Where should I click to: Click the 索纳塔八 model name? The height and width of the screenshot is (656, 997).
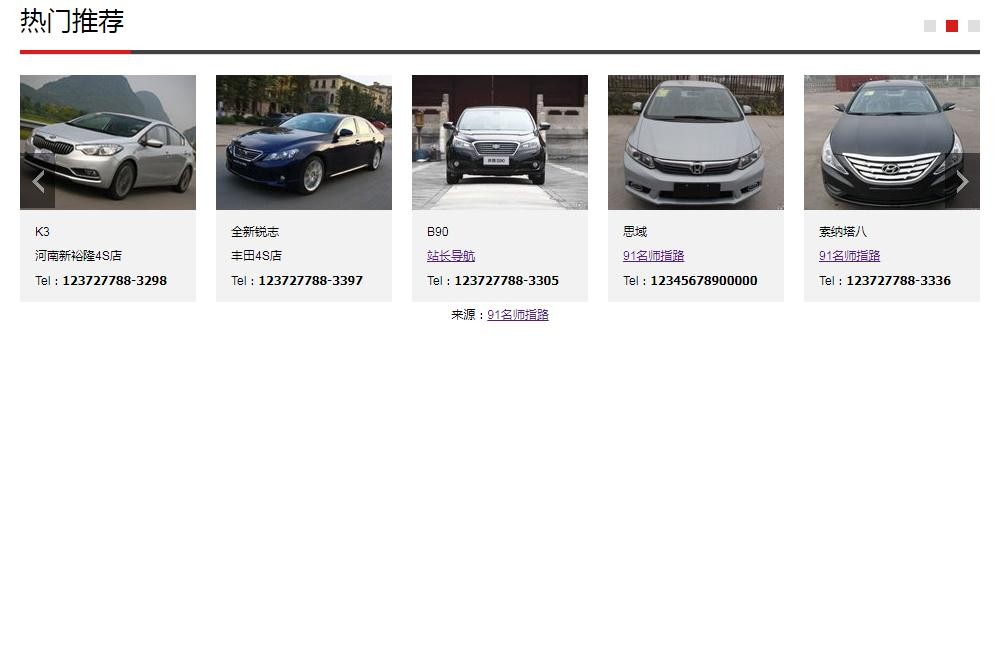[842, 231]
